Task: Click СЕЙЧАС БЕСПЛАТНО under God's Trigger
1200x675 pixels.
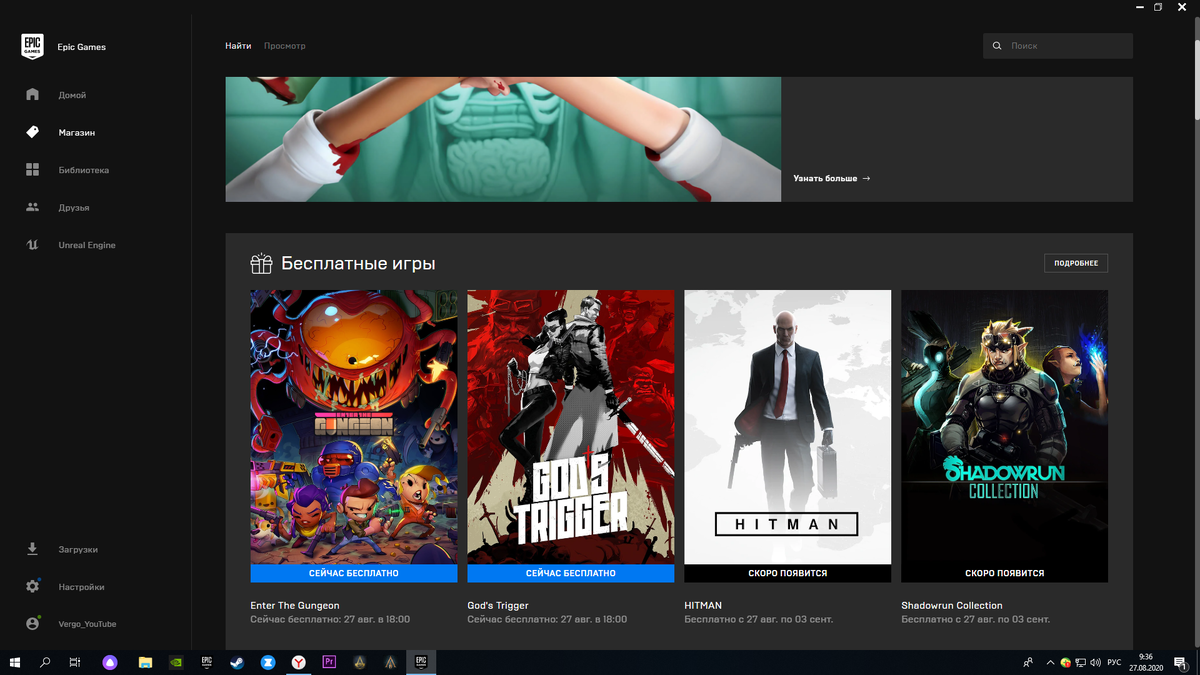Action: [x=571, y=573]
